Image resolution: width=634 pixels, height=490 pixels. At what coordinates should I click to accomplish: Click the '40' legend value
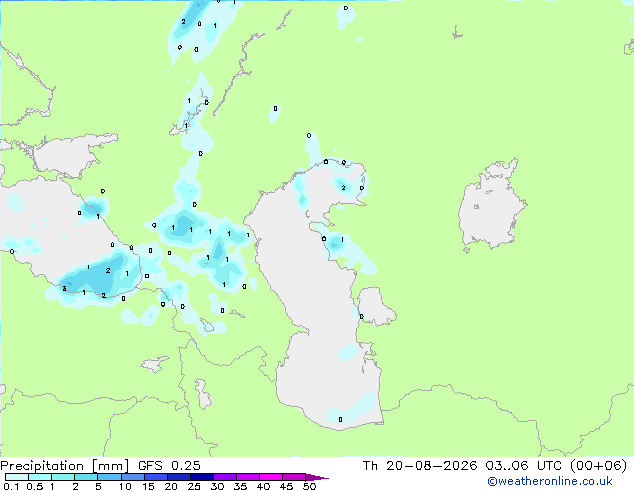(x=263, y=486)
